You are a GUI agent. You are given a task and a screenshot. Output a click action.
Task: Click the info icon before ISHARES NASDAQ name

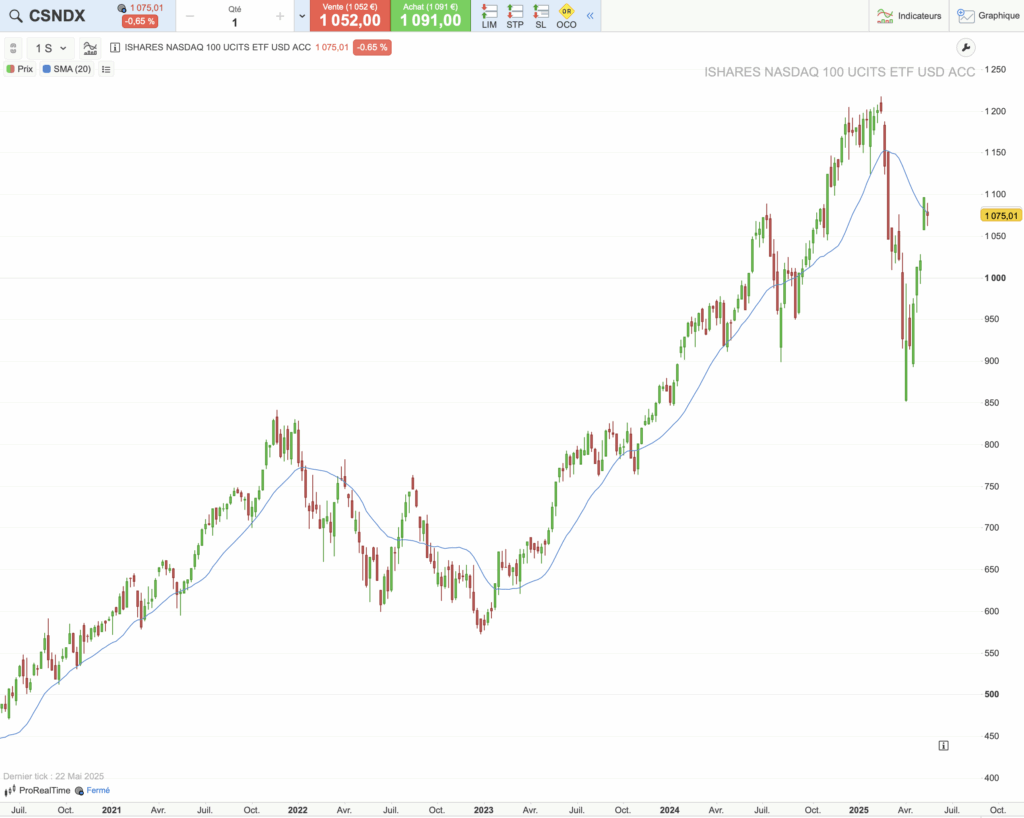point(115,48)
